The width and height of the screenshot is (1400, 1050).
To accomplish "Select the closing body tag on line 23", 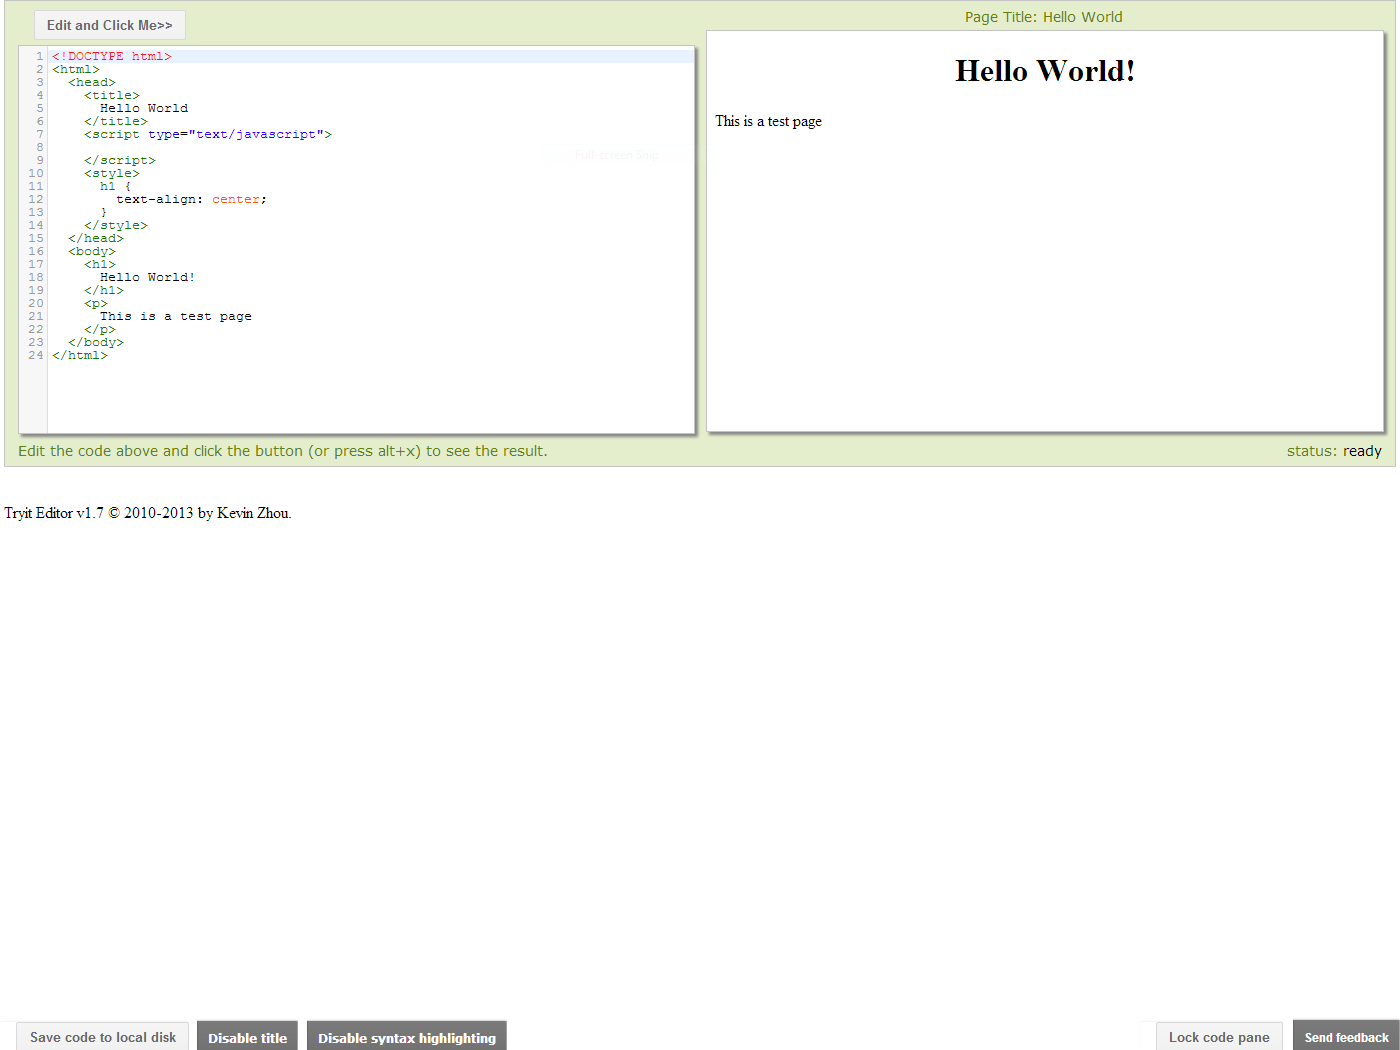I will tap(94, 342).
